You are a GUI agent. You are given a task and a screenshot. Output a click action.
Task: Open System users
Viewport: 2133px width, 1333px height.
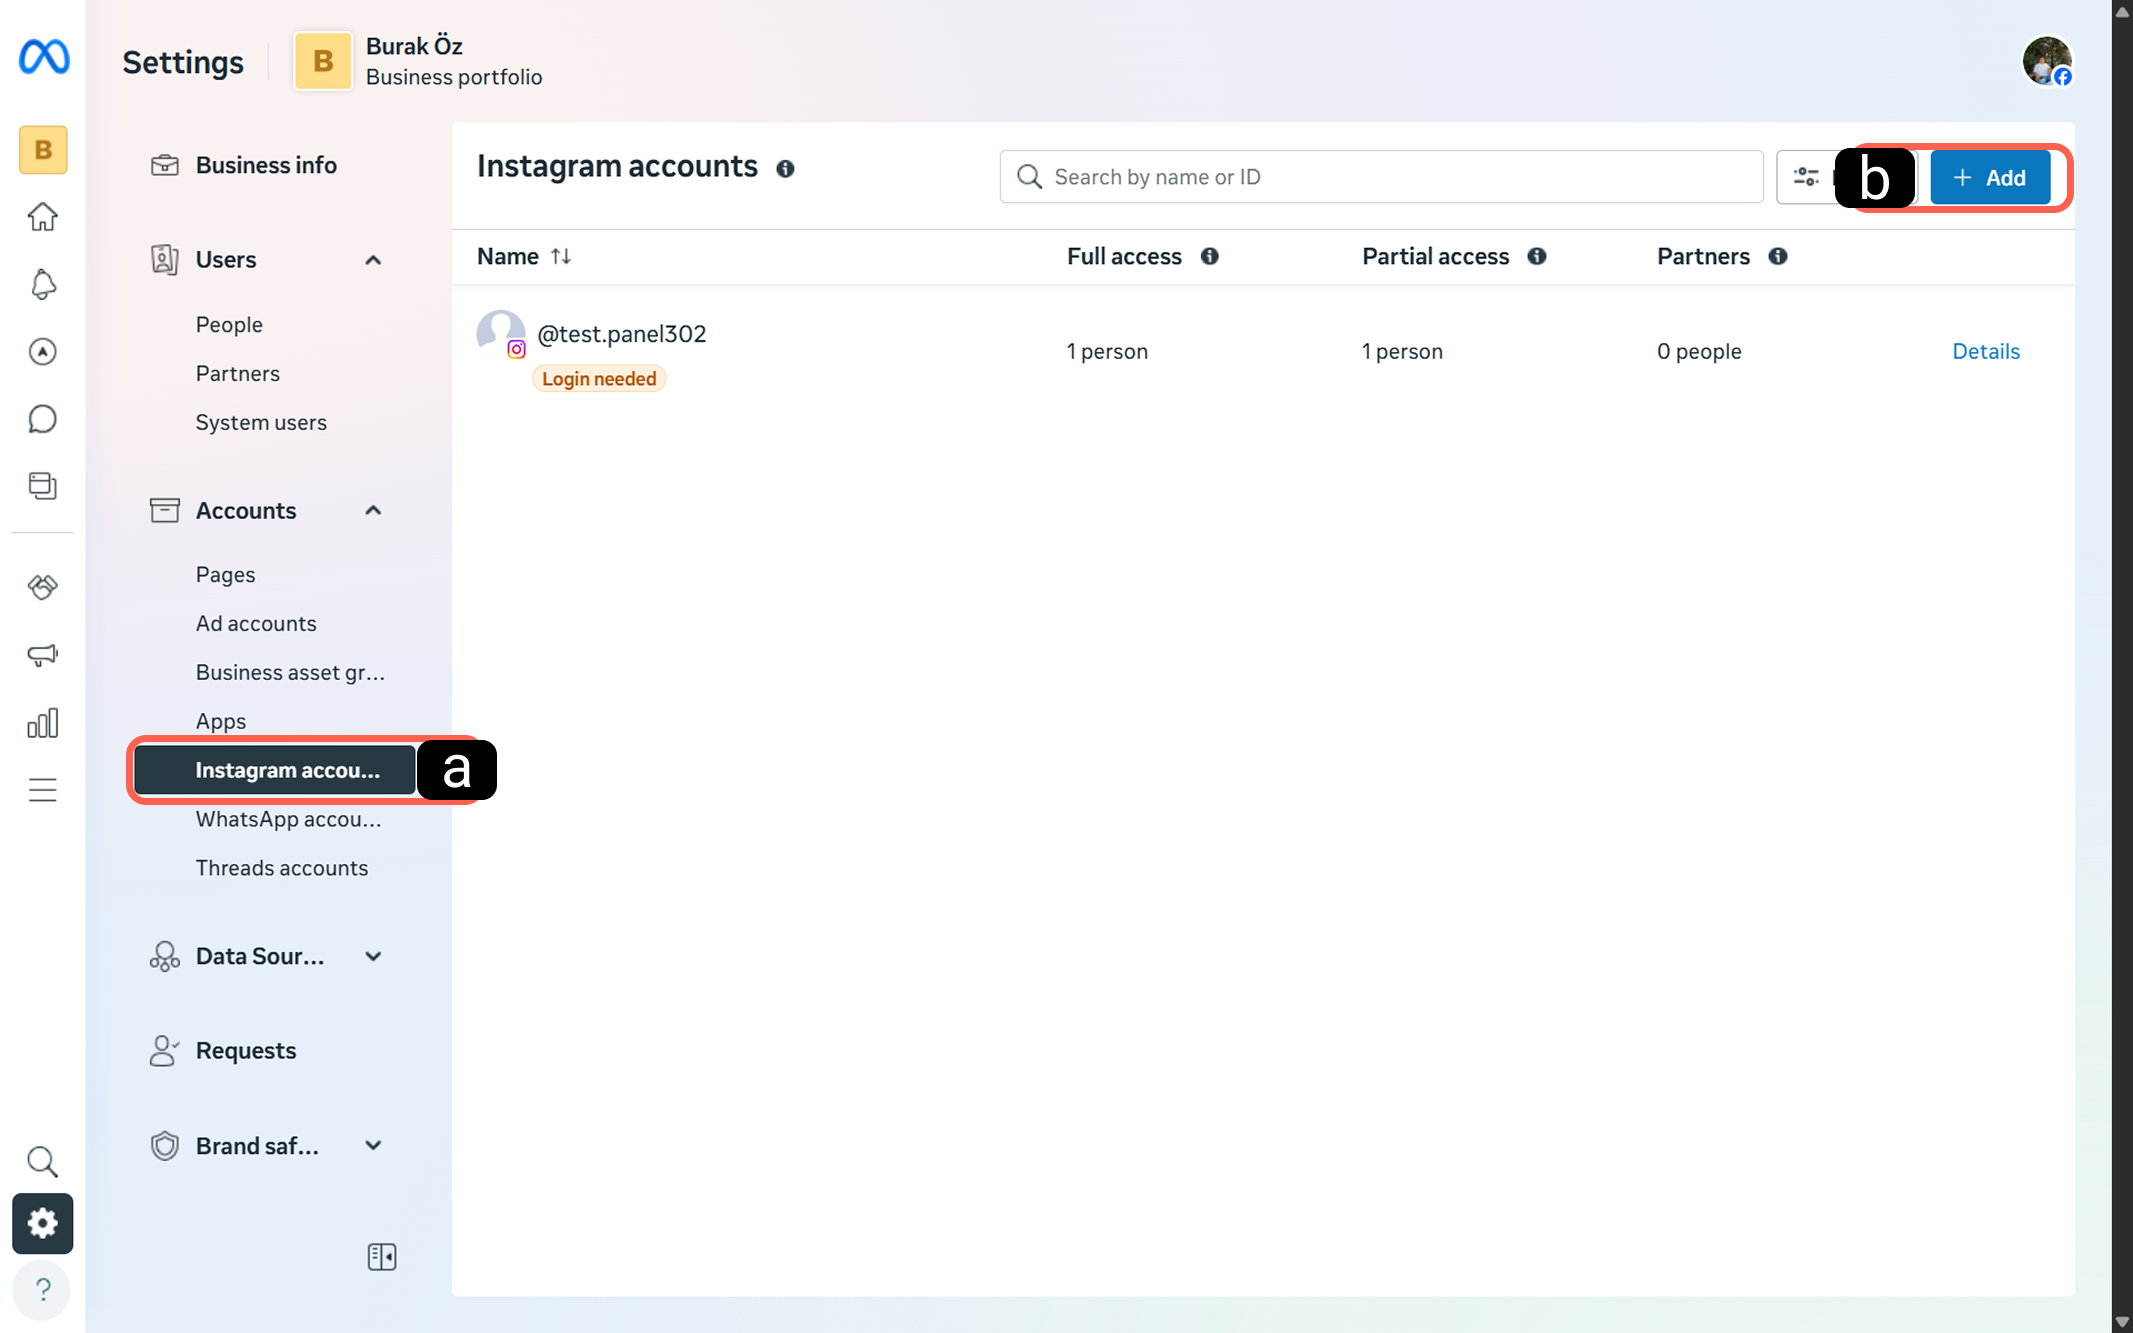click(261, 423)
